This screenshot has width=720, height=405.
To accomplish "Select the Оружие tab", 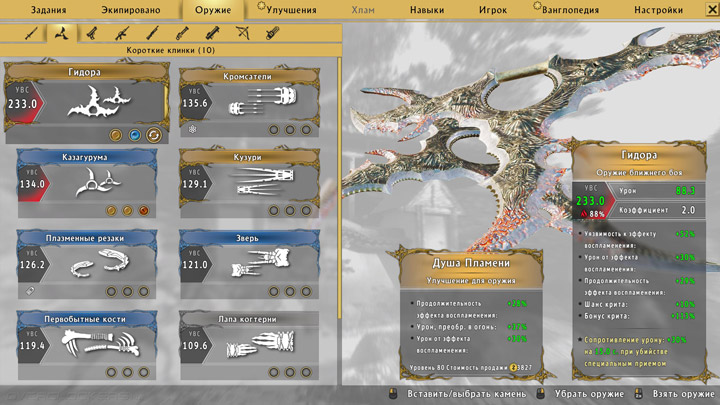I will tap(213, 10).
